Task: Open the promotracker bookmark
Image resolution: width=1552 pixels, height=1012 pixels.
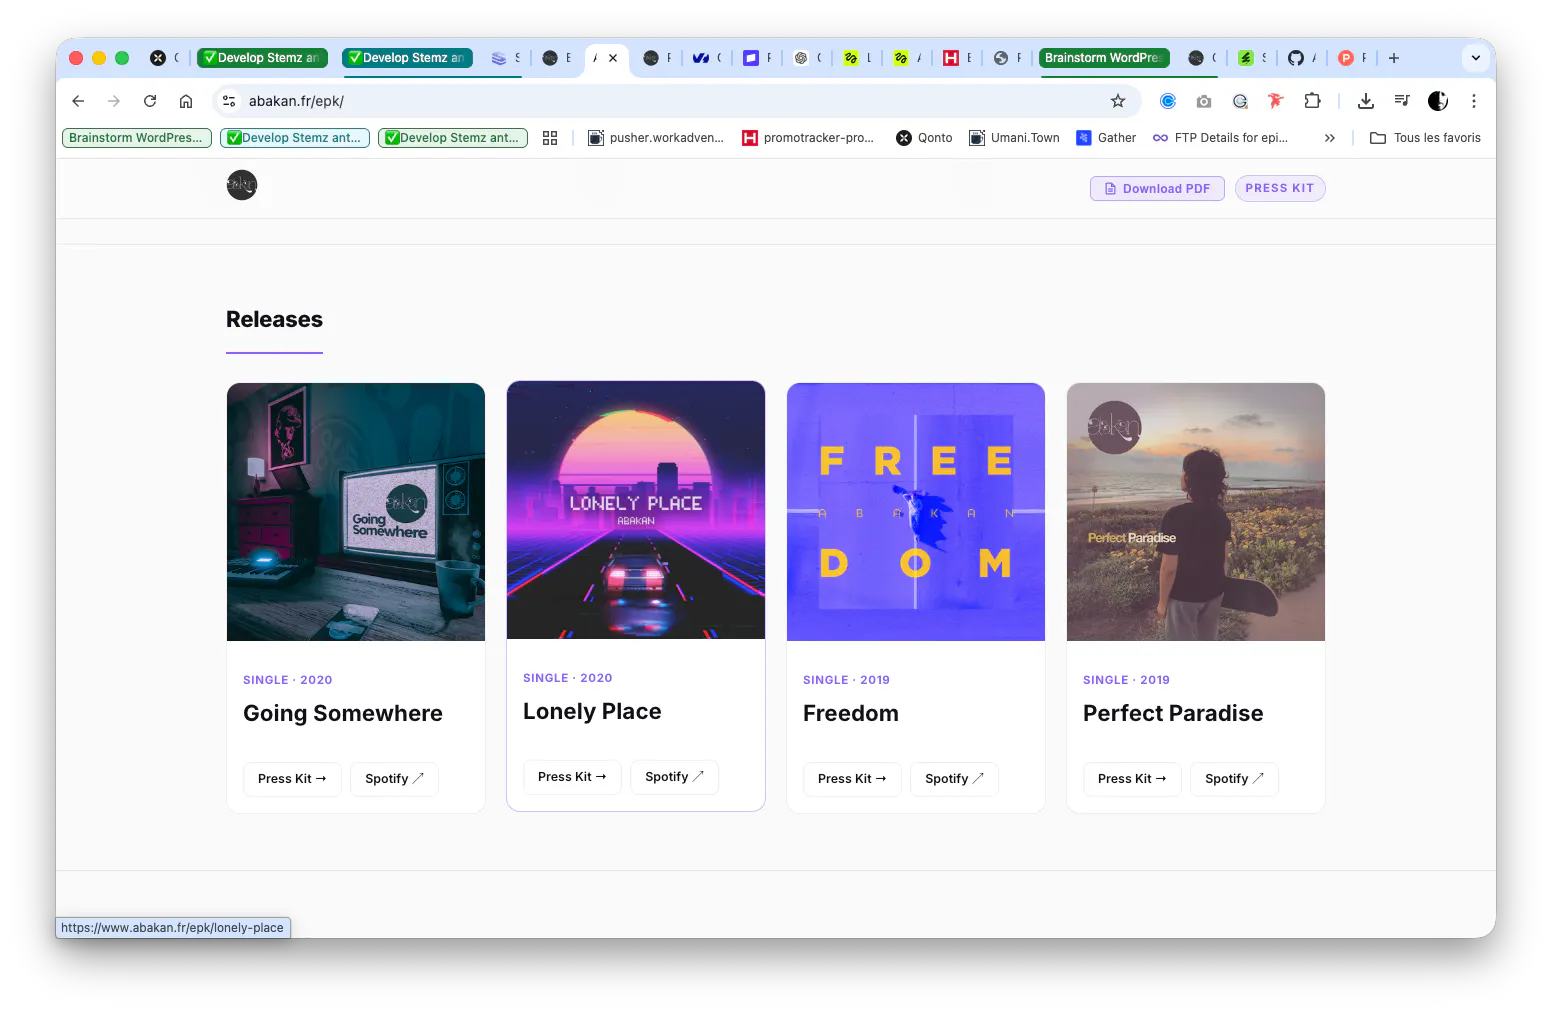Action: pos(808,138)
